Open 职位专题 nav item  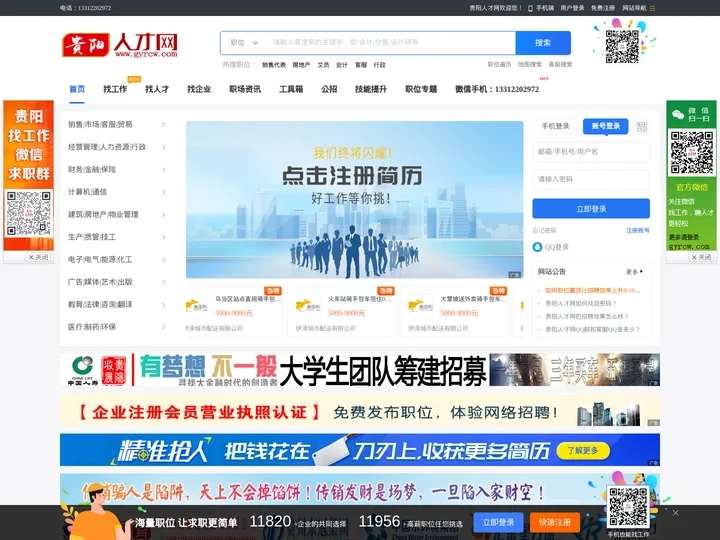tap(421, 89)
